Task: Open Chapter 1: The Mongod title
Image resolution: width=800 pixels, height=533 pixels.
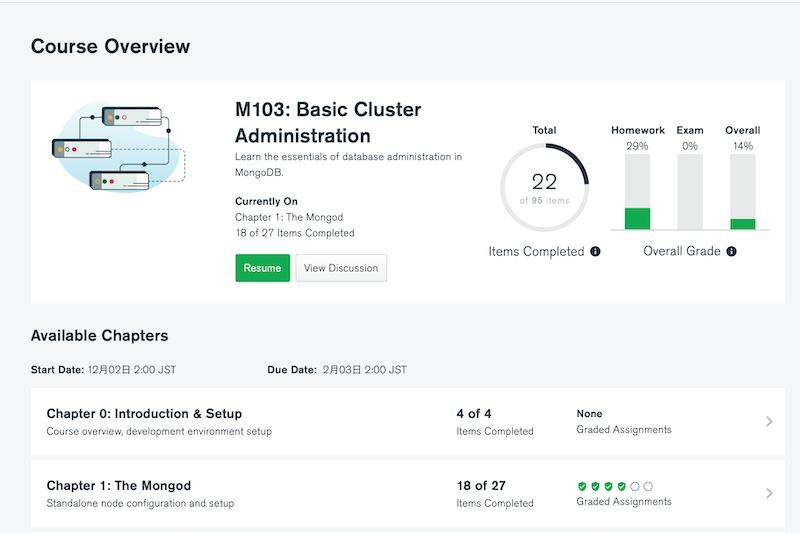Action: [118, 486]
